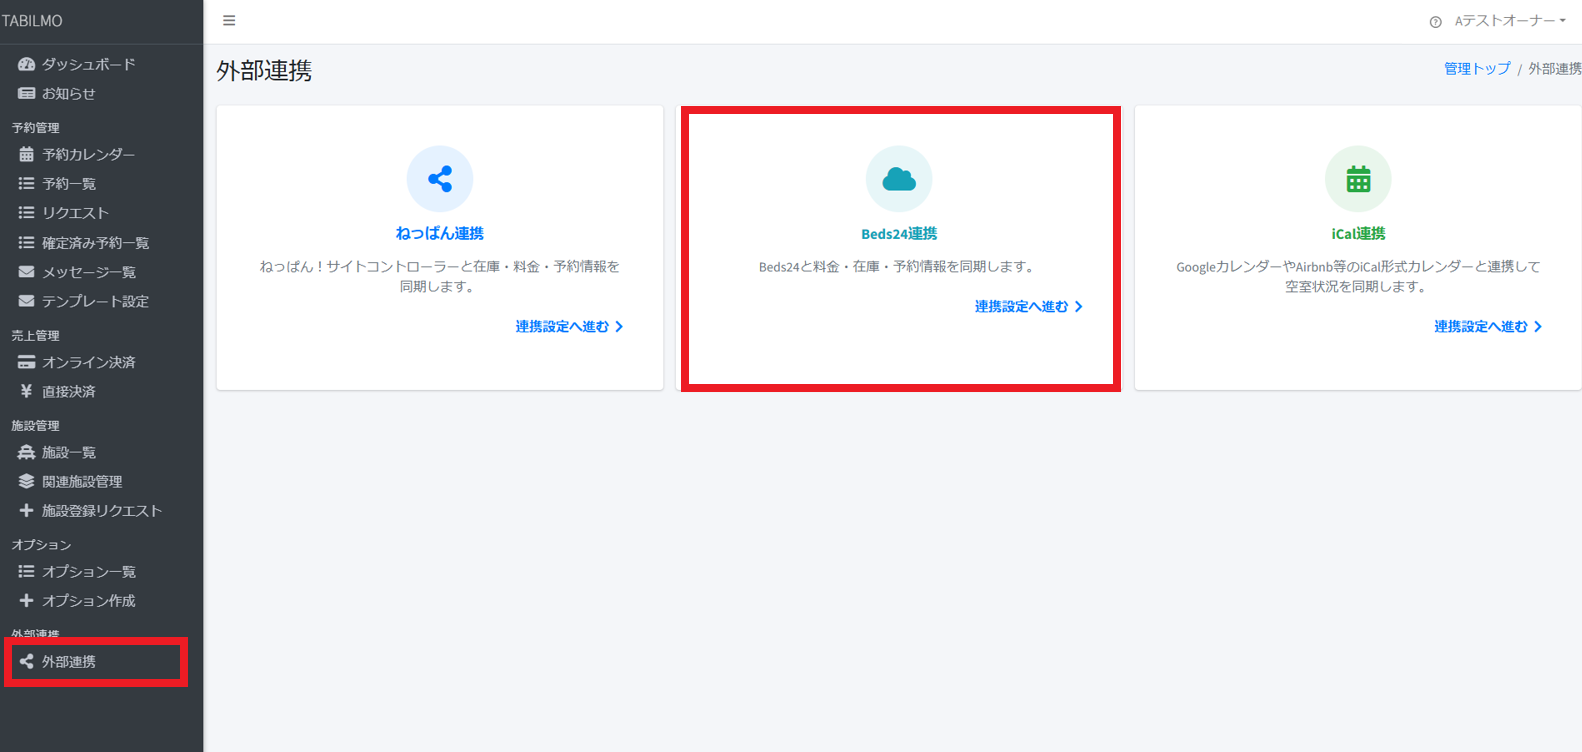Click 連携設定へ進む under ねっぱん連携
The height and width of the screenshot is (752, 1582).
(569, 327)
